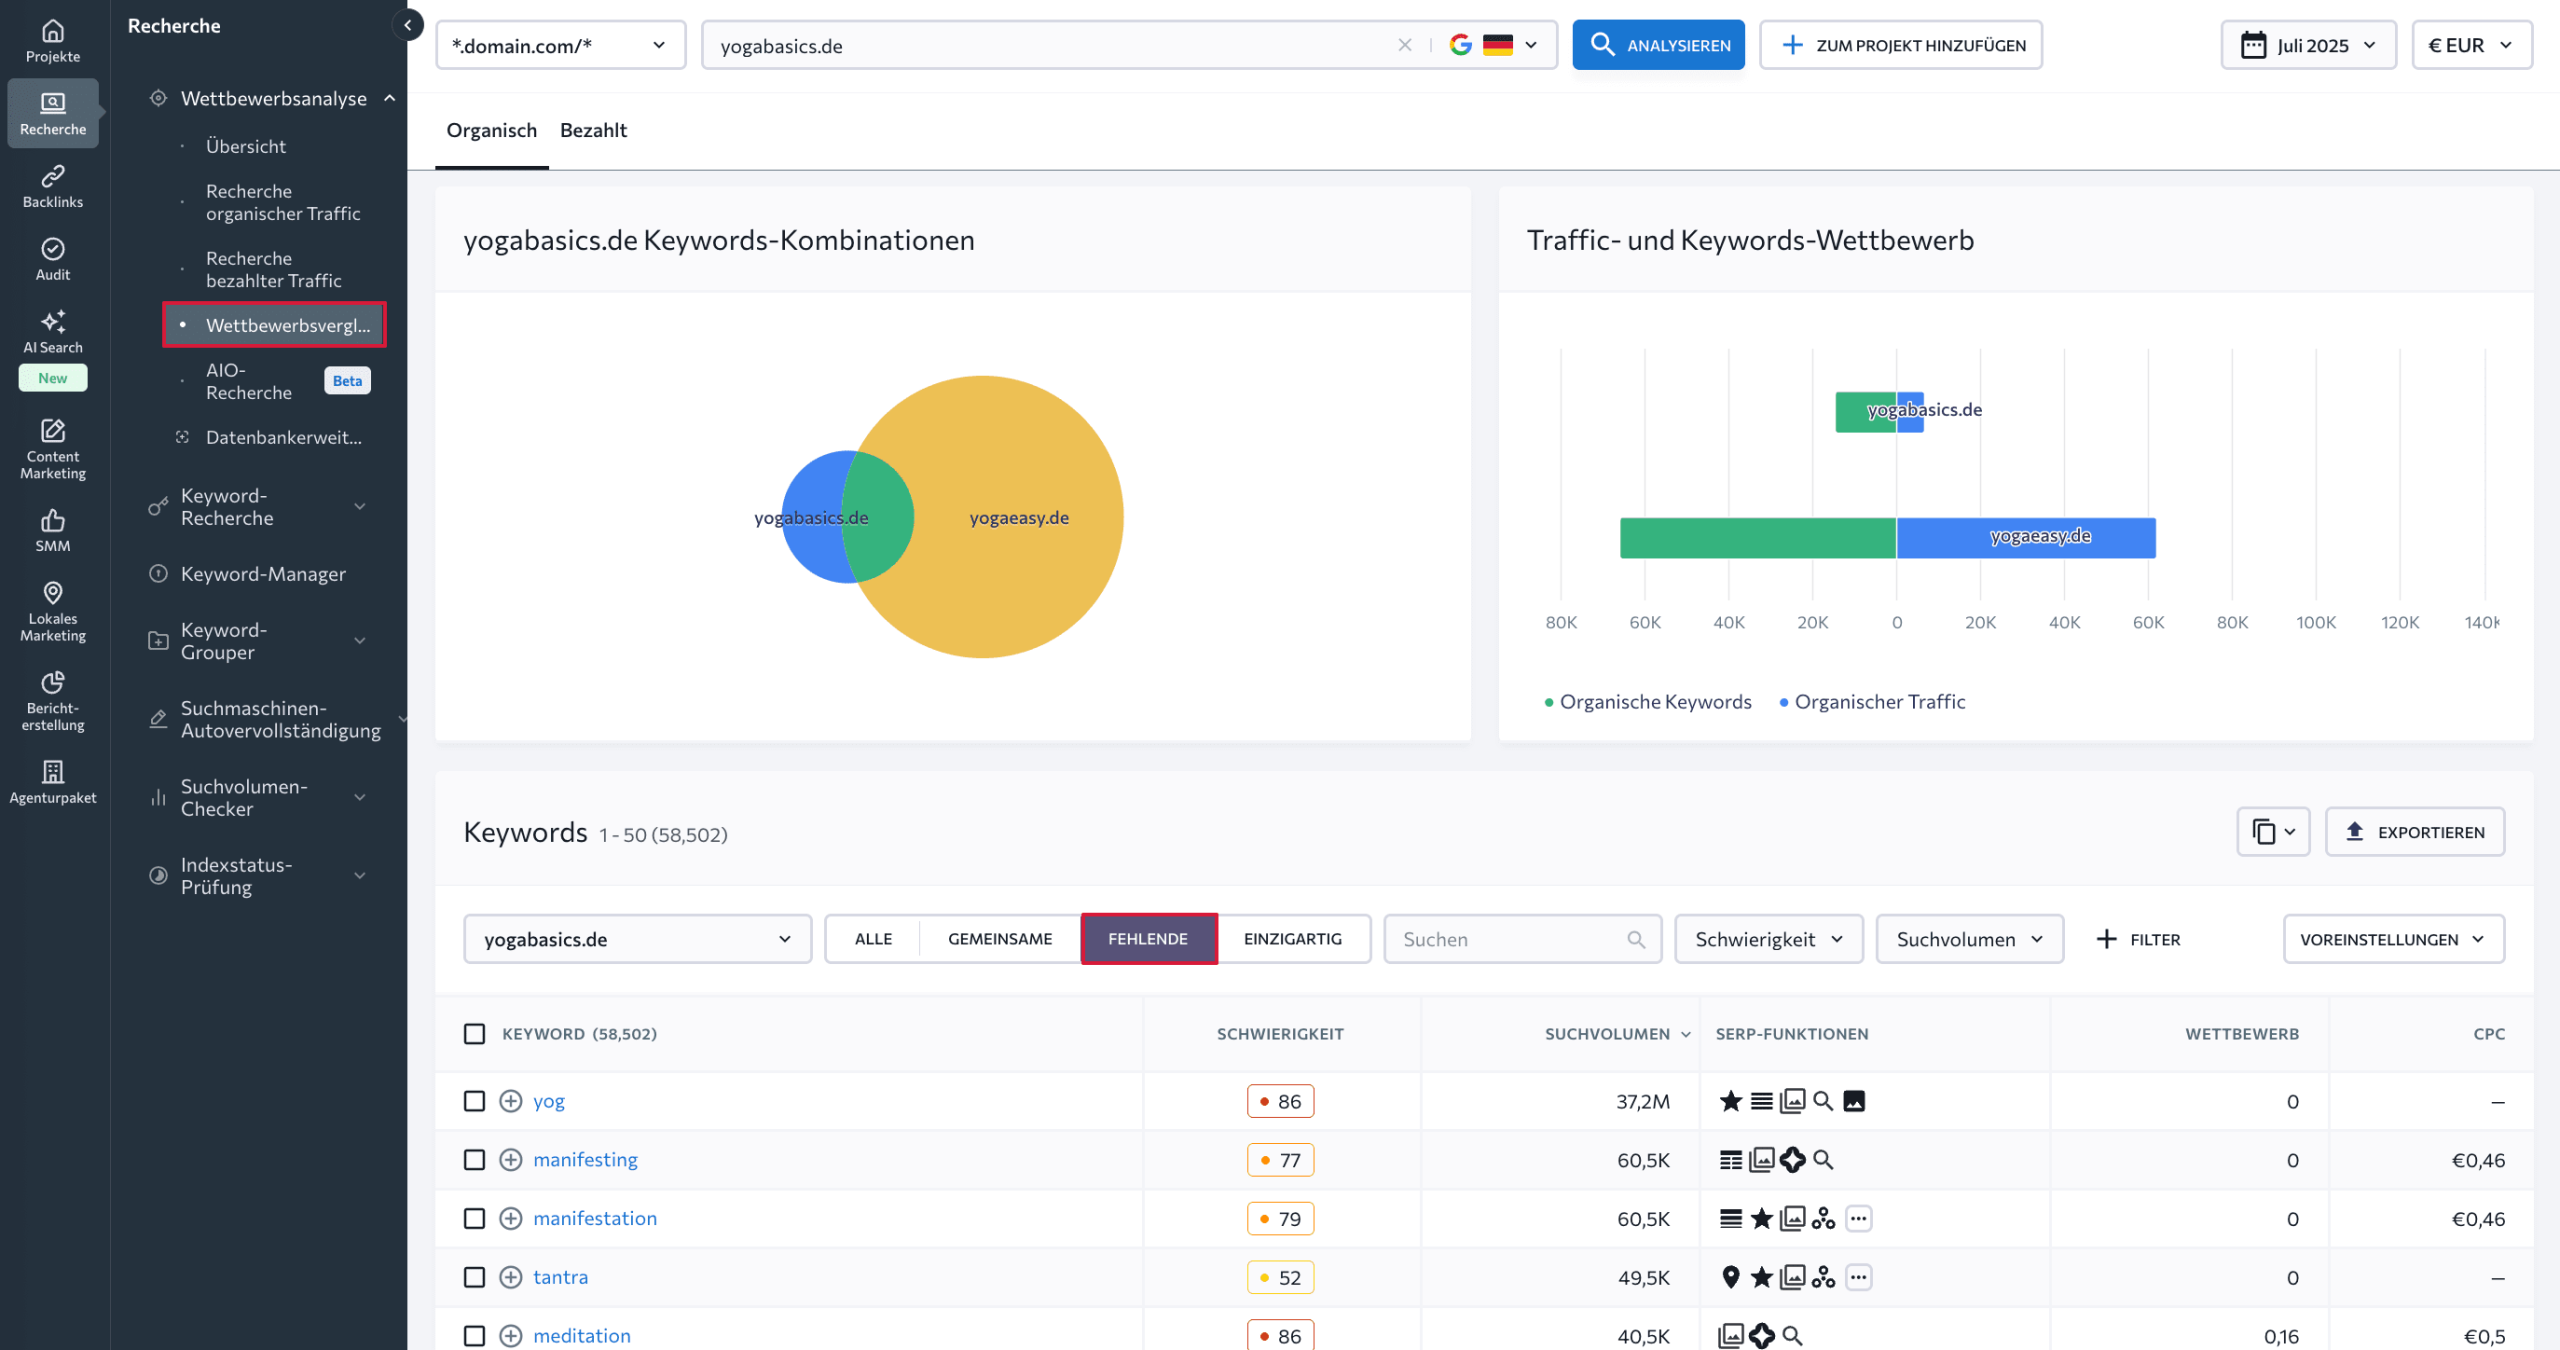Click the star SERP icon for yog
This screenshot has width=2560, height=1350.
click(x=1731, y=1101)
